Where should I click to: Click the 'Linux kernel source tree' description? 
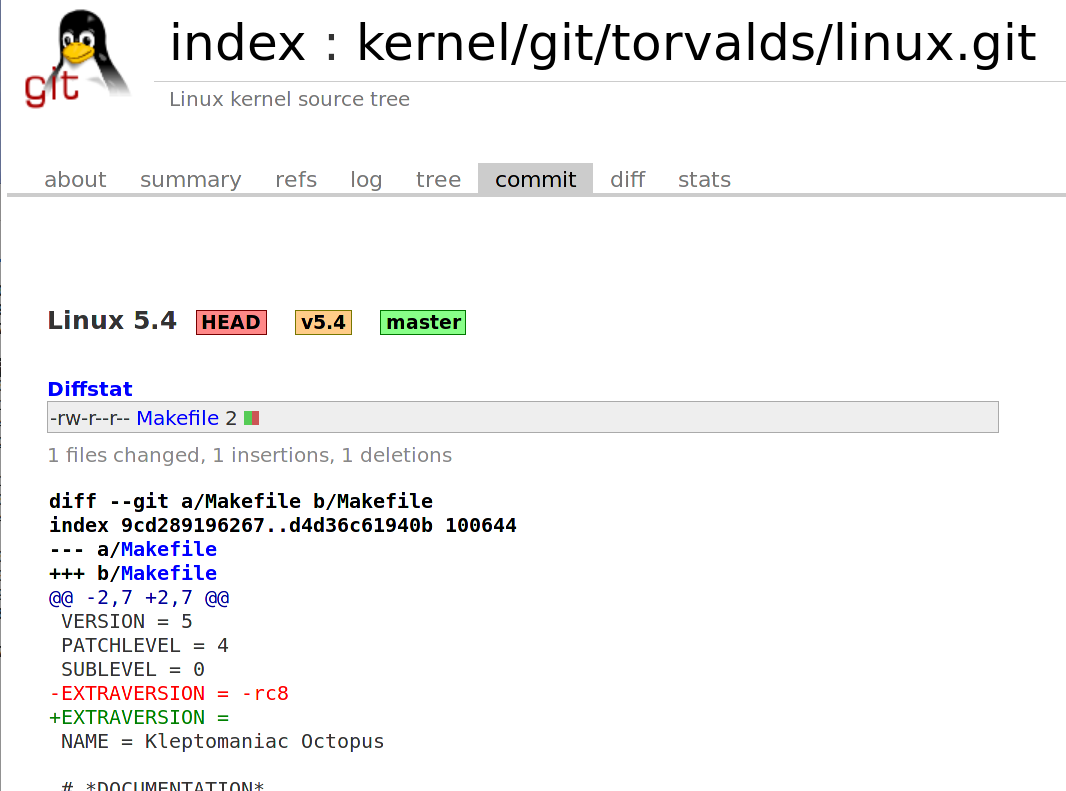click(x=290, y=99)
